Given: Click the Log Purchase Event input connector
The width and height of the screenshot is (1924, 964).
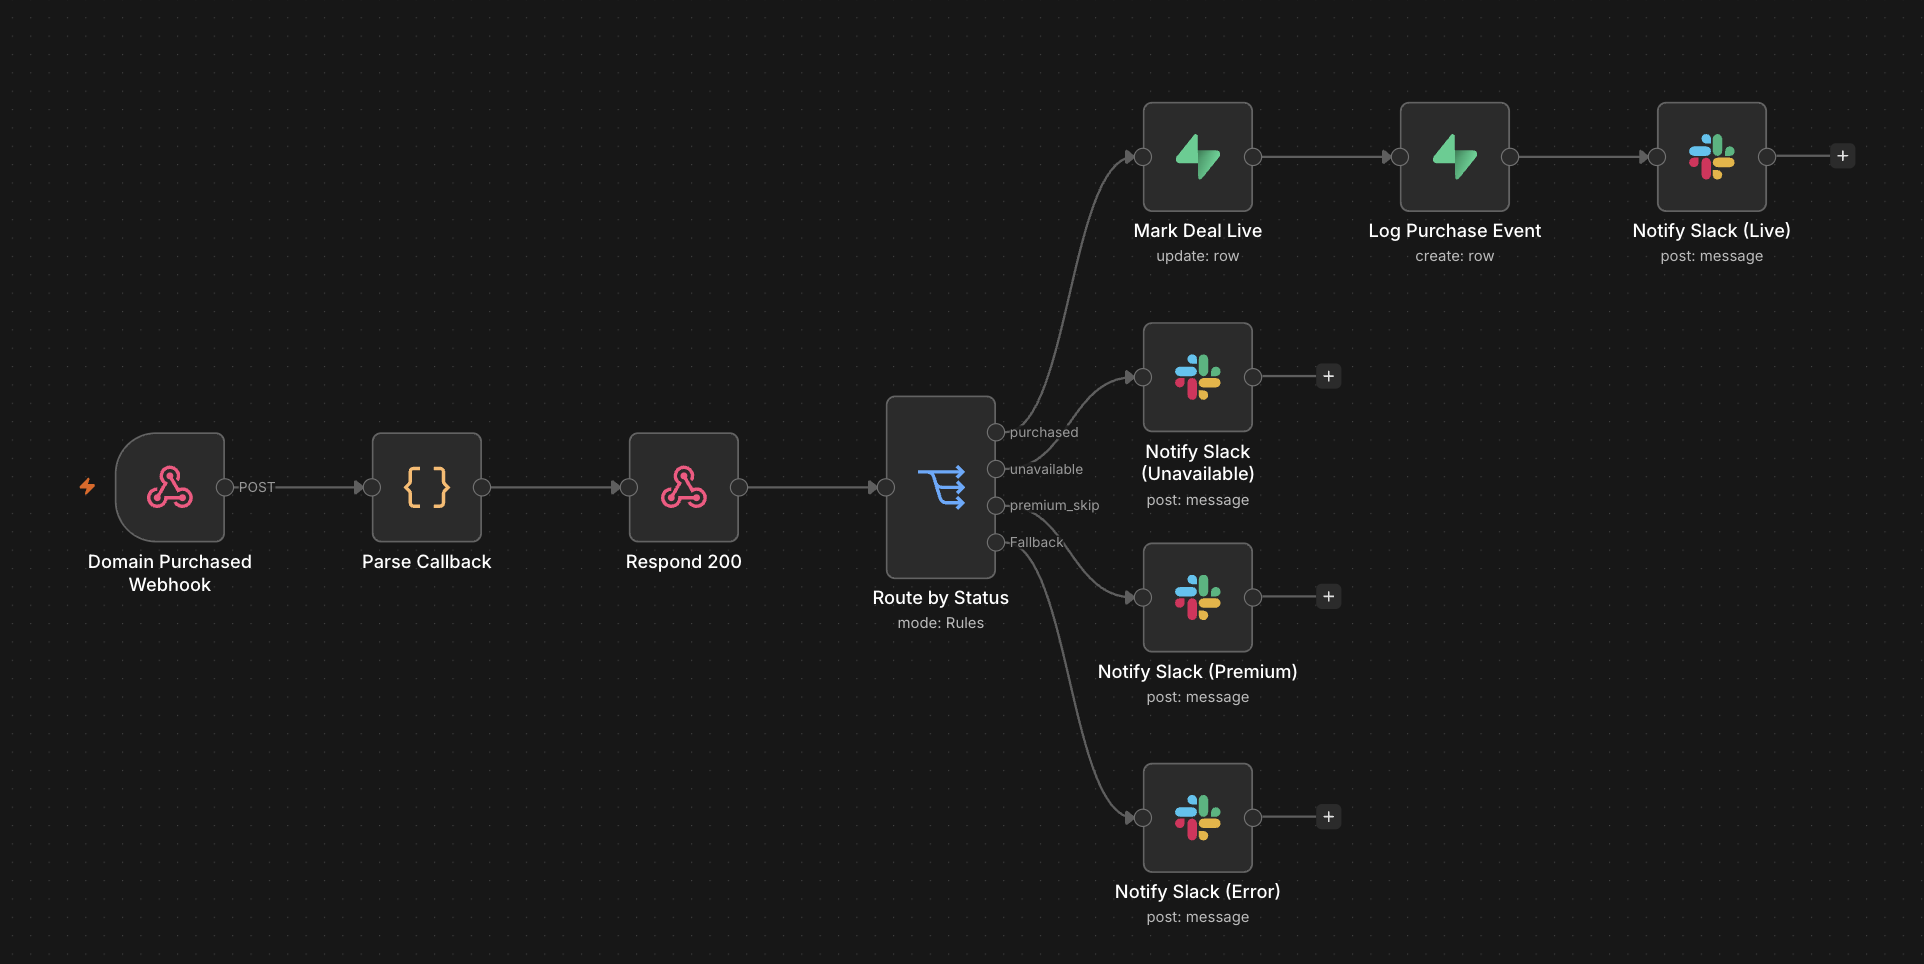Looking at the screenshot, I should pyautogui.click(x=1400, y=157).
